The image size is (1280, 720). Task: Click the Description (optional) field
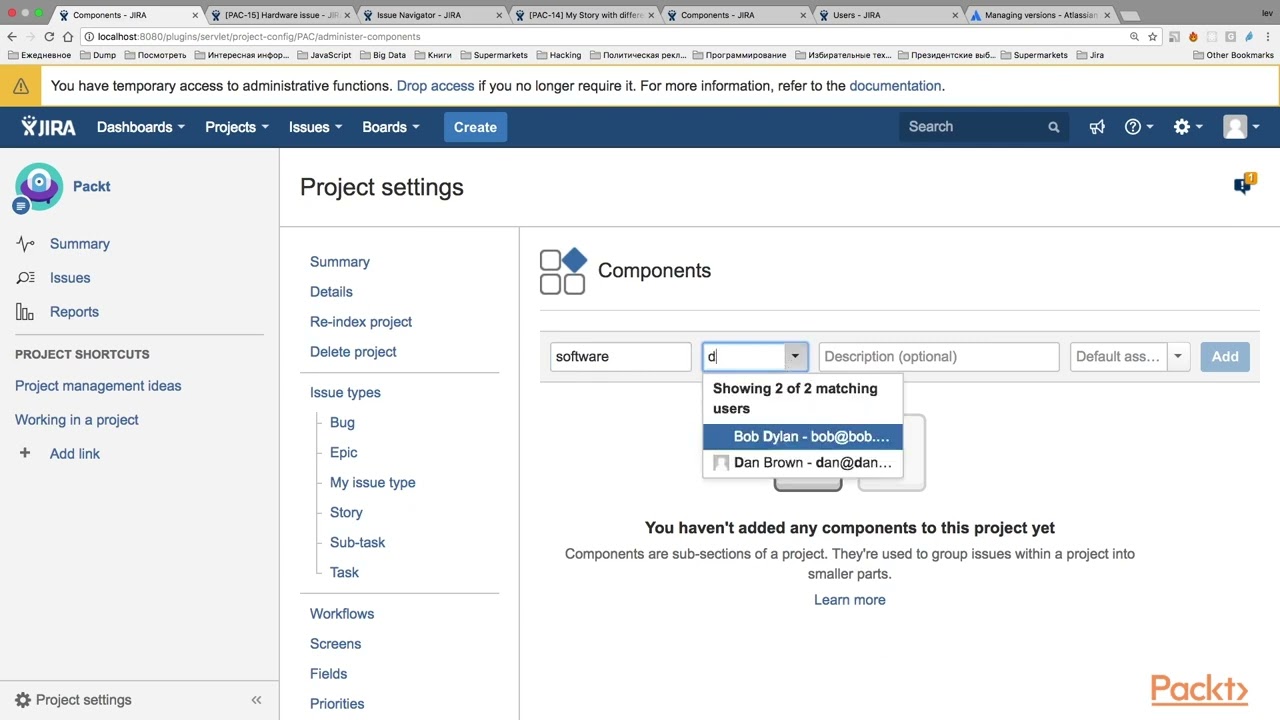click(939, 357)
